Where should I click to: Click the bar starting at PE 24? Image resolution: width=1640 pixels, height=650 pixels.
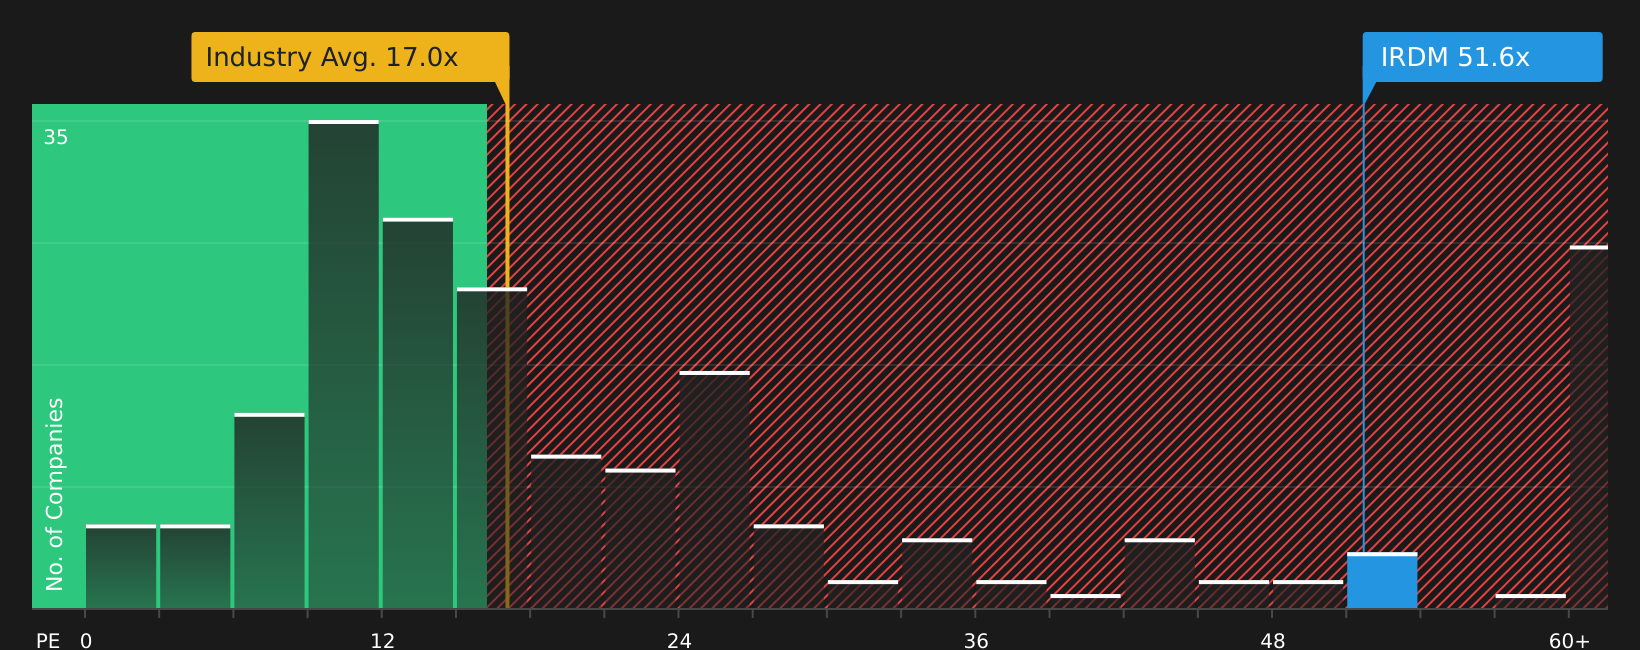coord(714,490)
